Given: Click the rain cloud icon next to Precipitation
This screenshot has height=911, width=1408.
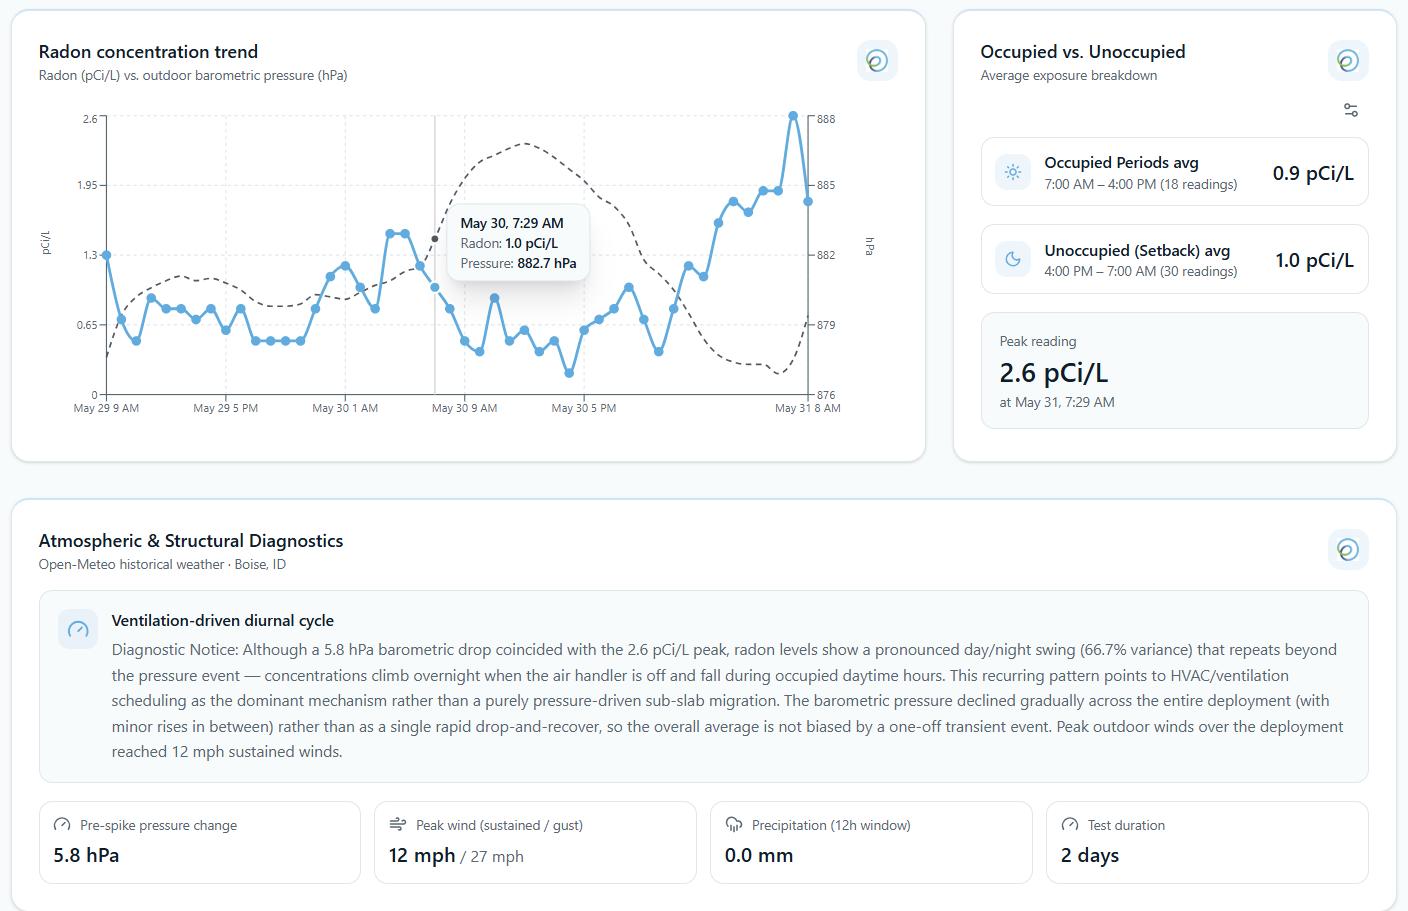Looking at the screenshot, I should (x=734, y=825).
